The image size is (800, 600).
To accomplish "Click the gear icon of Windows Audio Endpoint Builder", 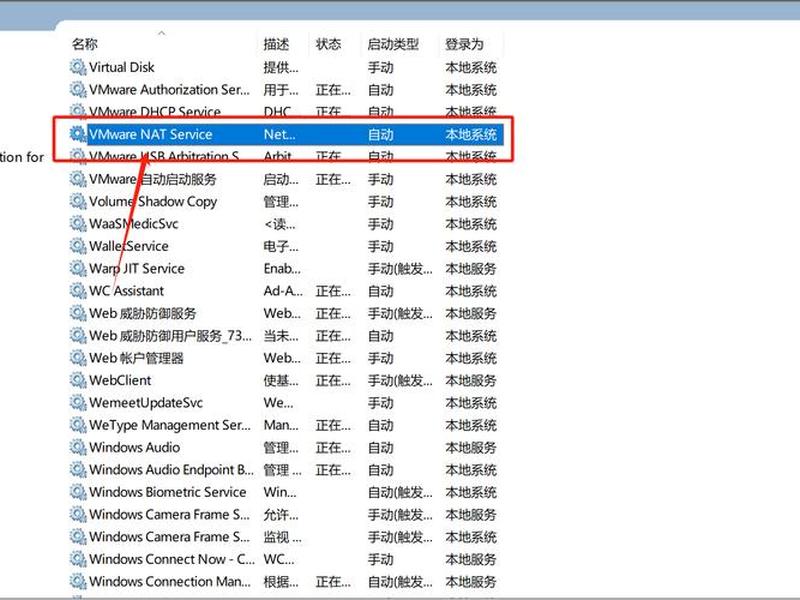I will coord(78,469).
